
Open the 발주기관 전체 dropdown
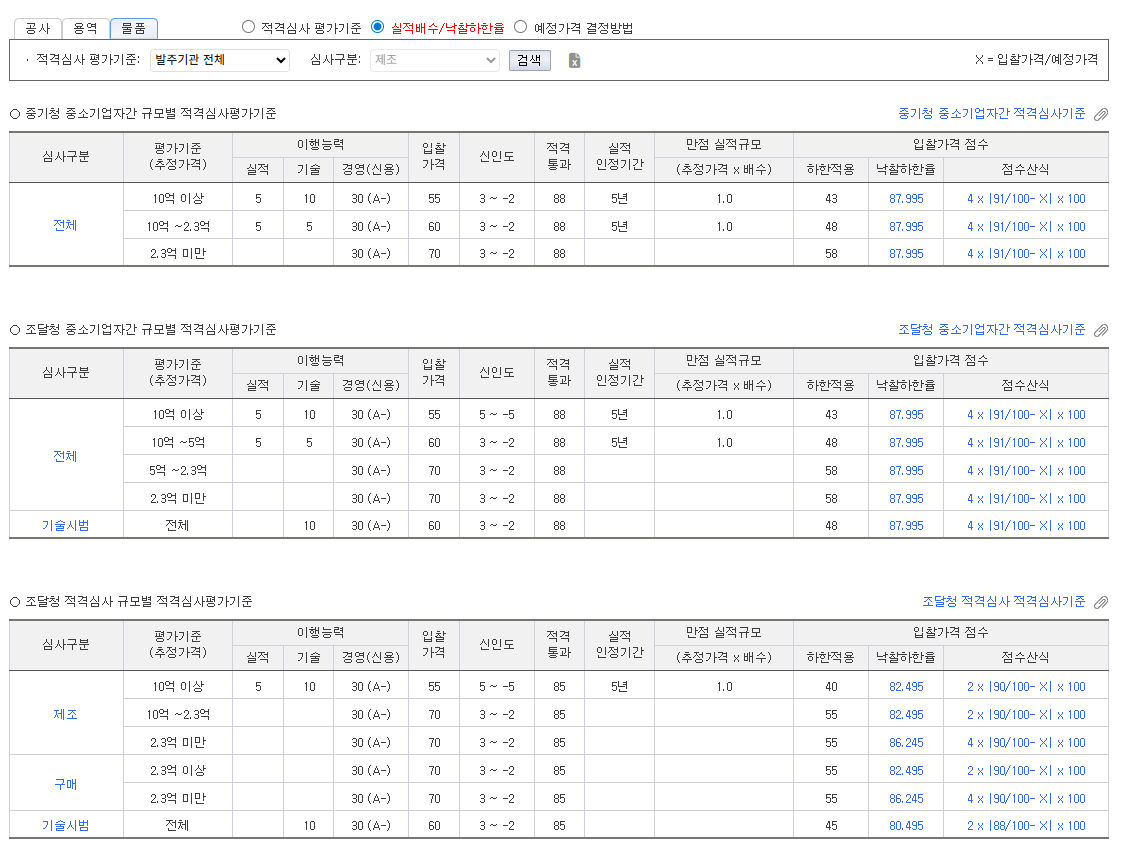[220, 60]
